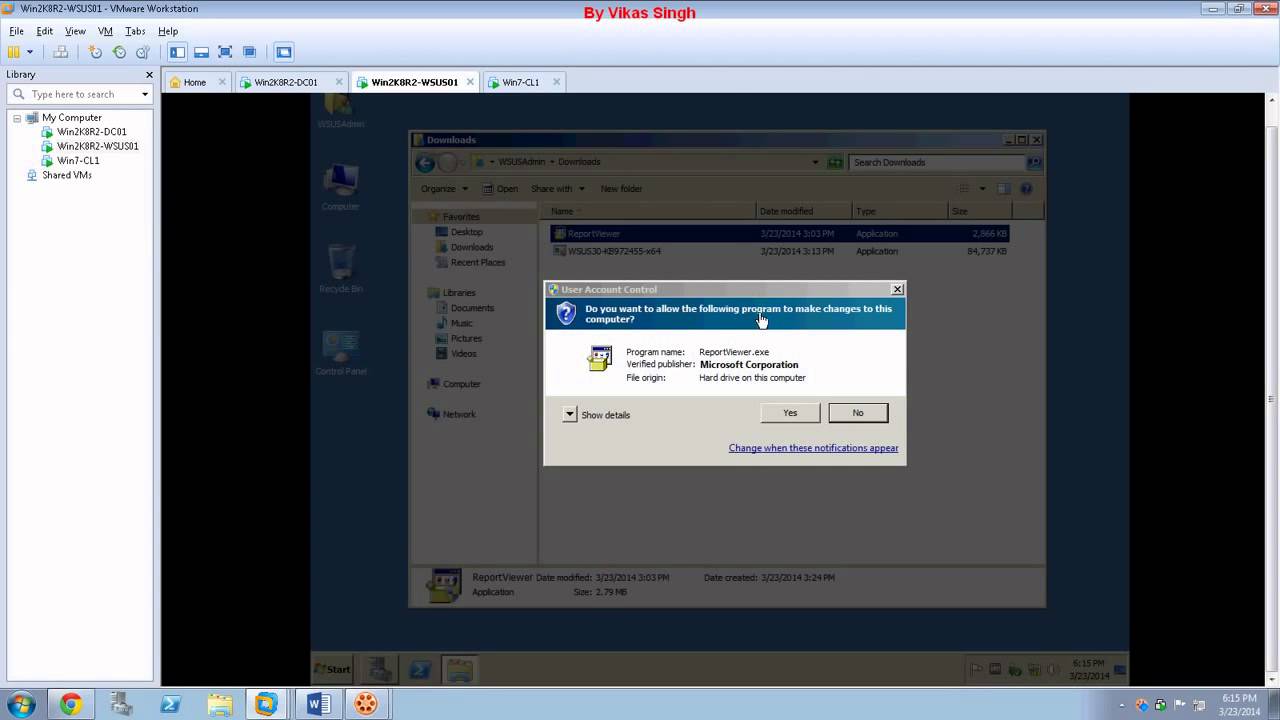Open Change when these notifications appear link
This screenshot has height=720, width=1280.
813,448
